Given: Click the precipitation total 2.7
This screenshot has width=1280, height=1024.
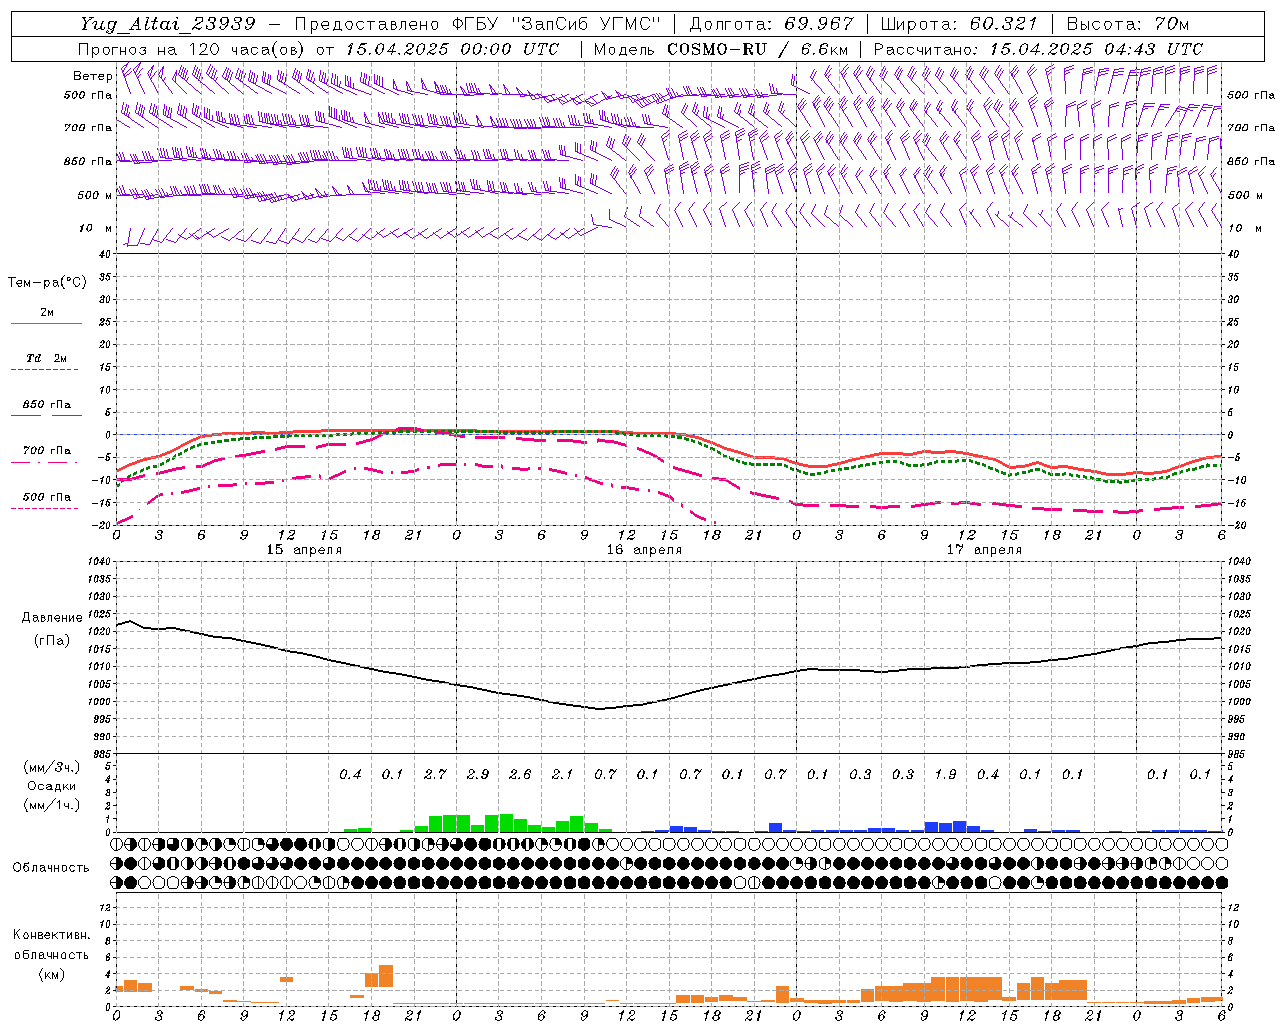Looking at the screenshot, I should (435, 774).
